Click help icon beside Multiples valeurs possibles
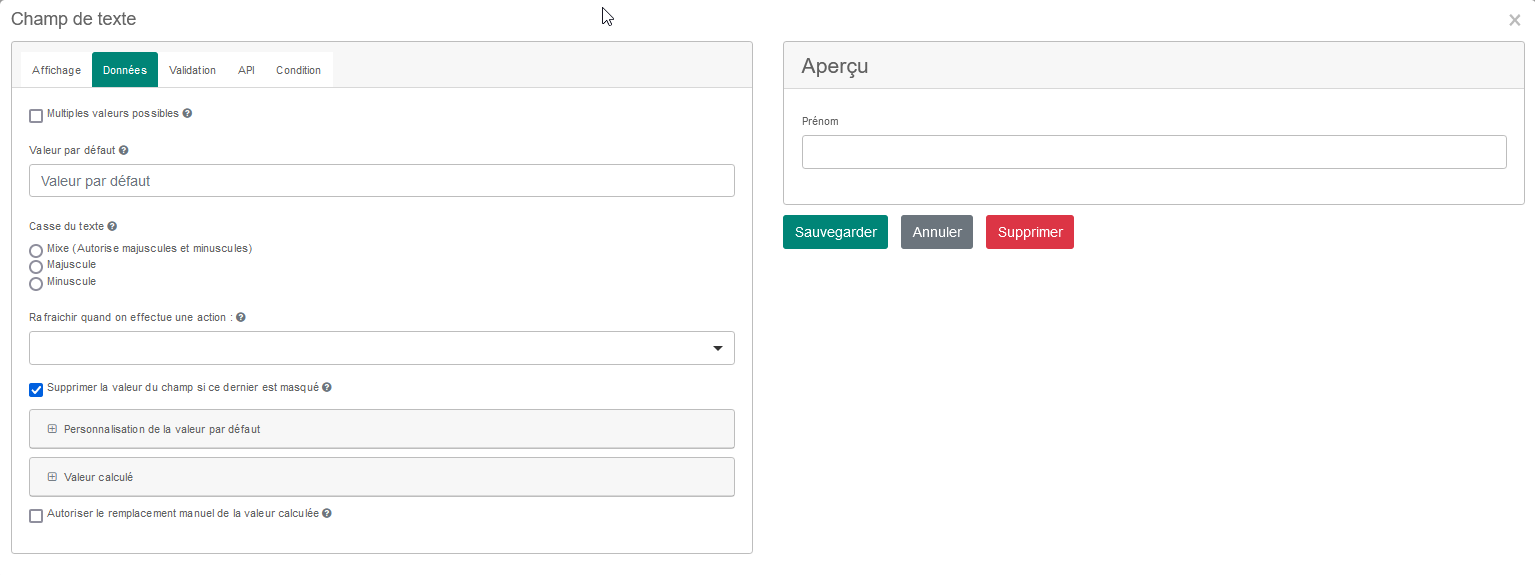This screenshot has width=1535, height=575. [187, 113]
